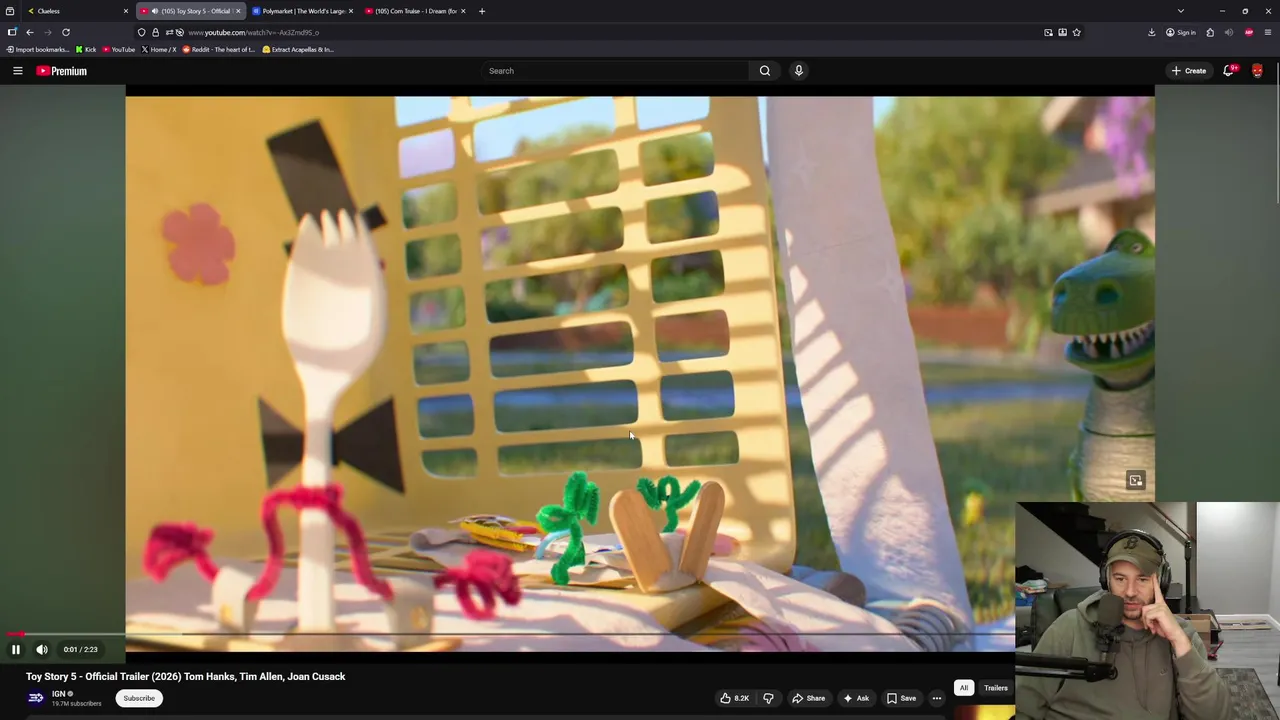Save the video to a playlist
Screen dimensions: 1280x720
click(901, 698)
